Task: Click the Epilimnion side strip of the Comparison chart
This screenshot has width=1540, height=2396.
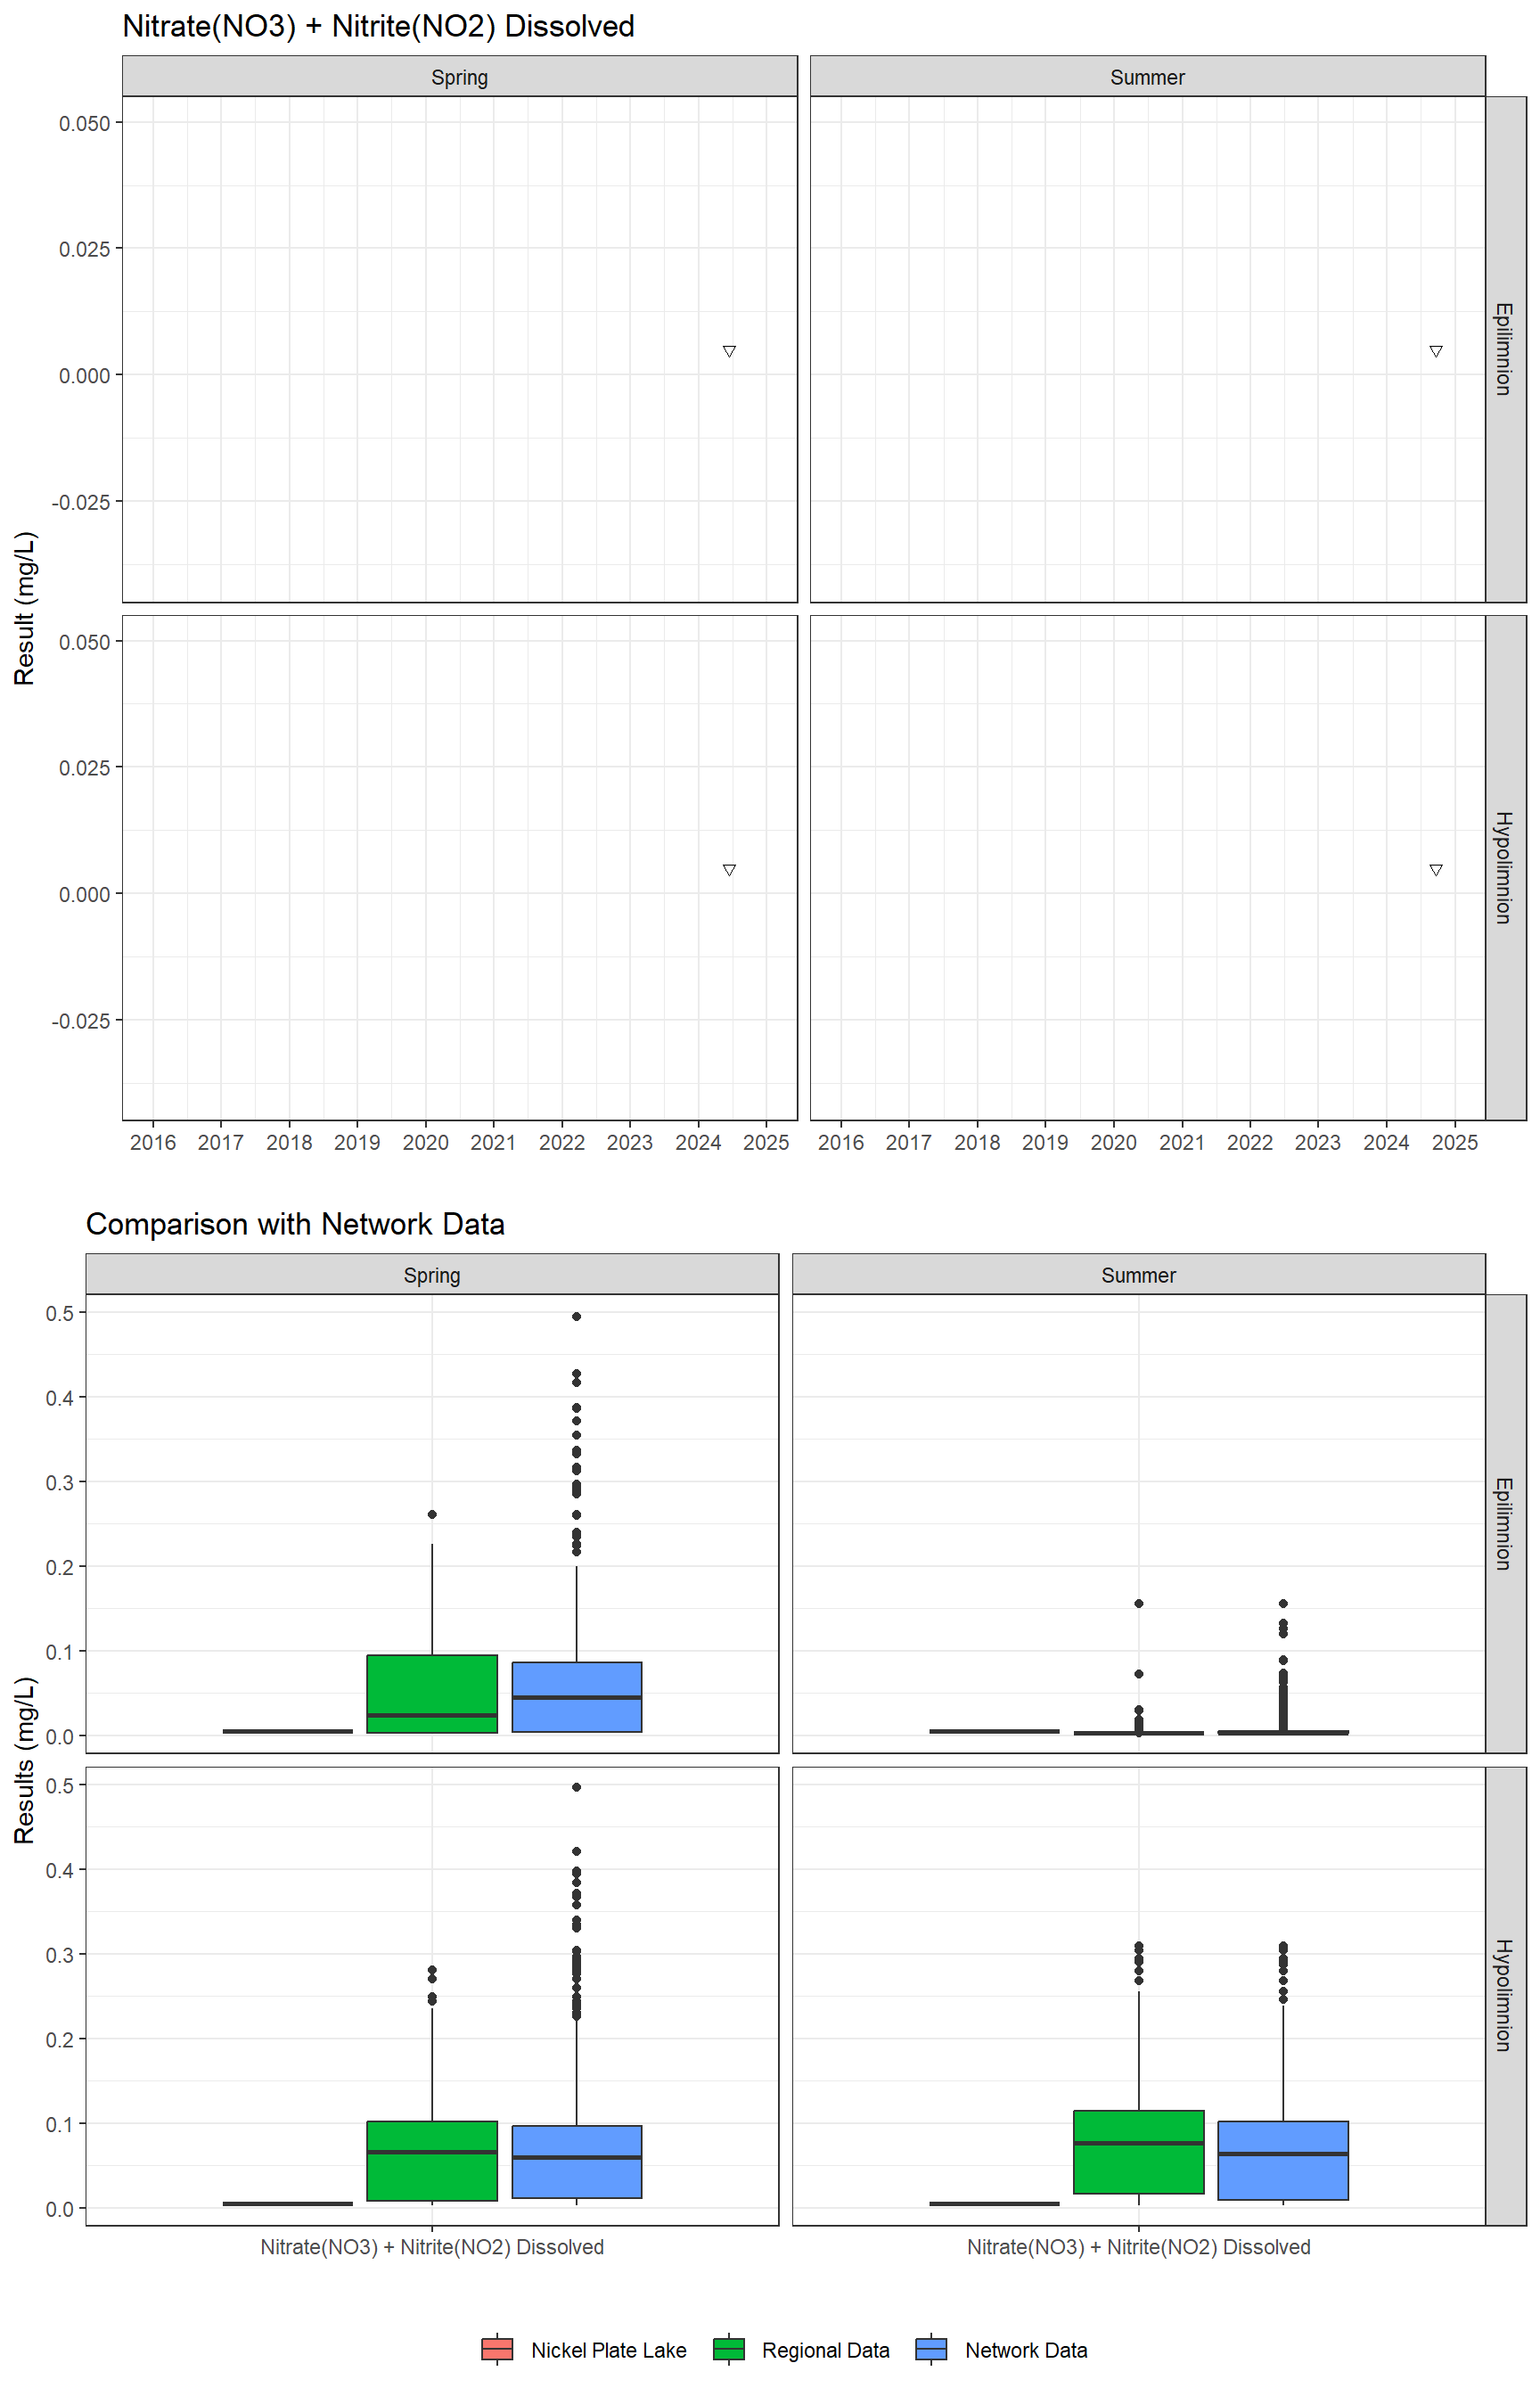Action: (1505, 1523)
